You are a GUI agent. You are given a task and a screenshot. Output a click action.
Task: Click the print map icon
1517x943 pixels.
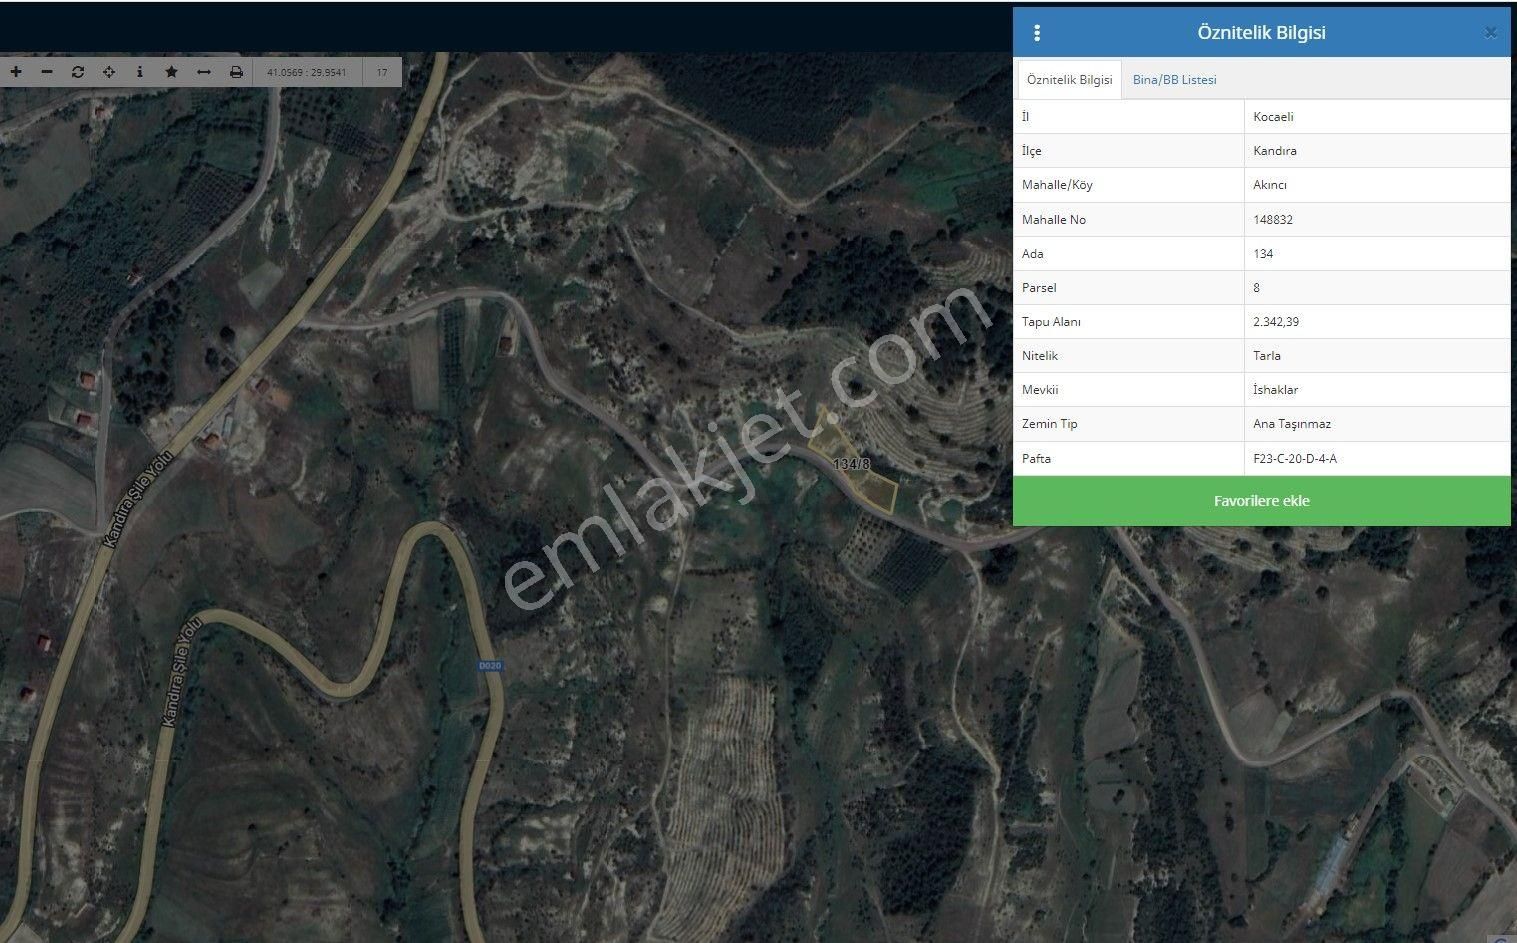click(236, 72)
